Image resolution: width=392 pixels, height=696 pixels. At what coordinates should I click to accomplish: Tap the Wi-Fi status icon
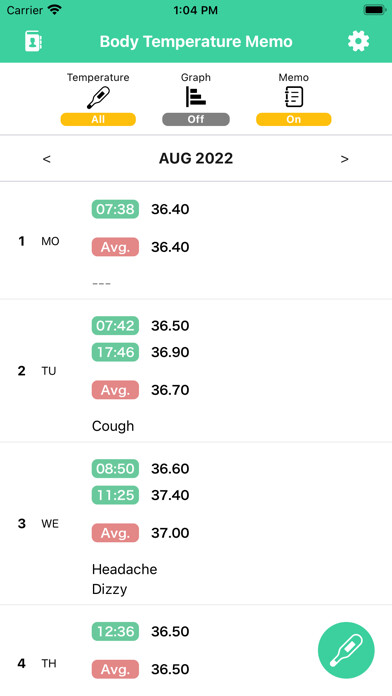point(55,10)
